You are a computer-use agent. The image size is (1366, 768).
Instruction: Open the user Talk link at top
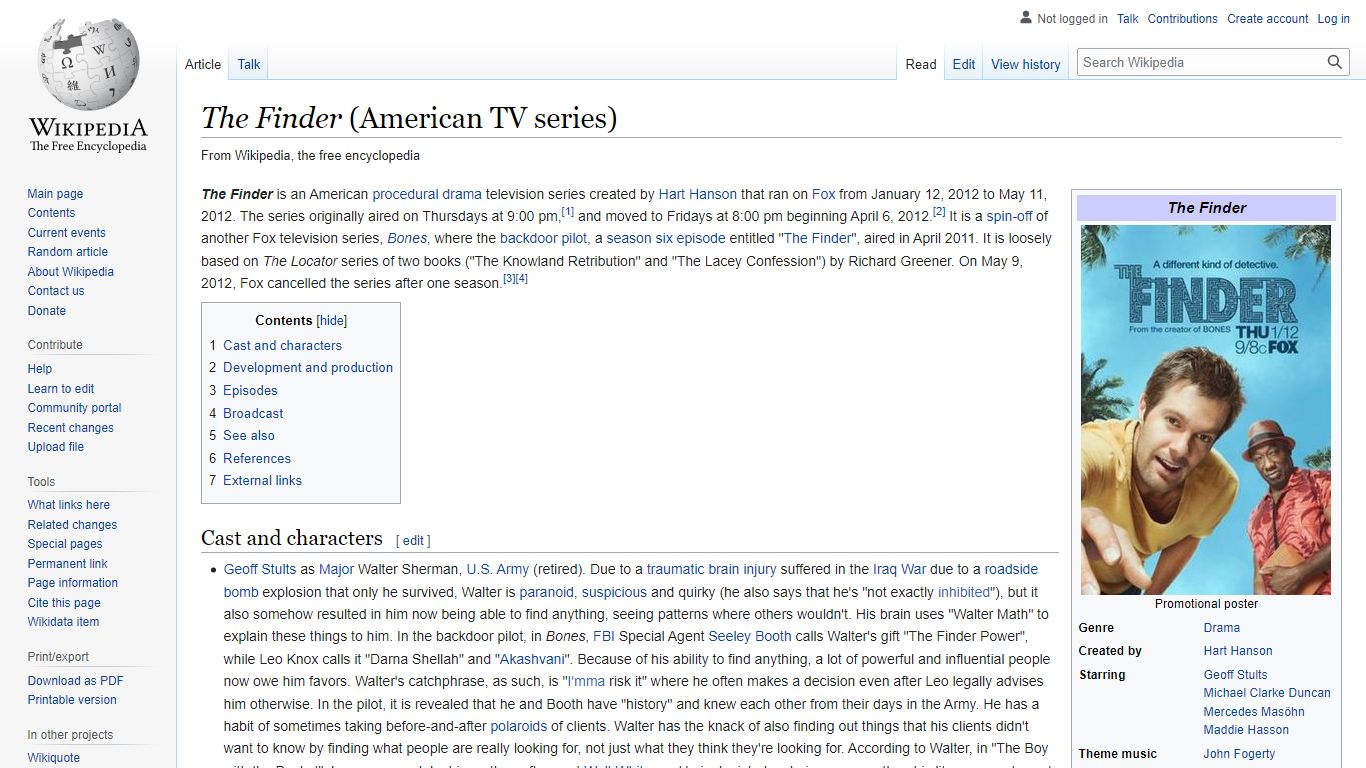[1128, 19]
